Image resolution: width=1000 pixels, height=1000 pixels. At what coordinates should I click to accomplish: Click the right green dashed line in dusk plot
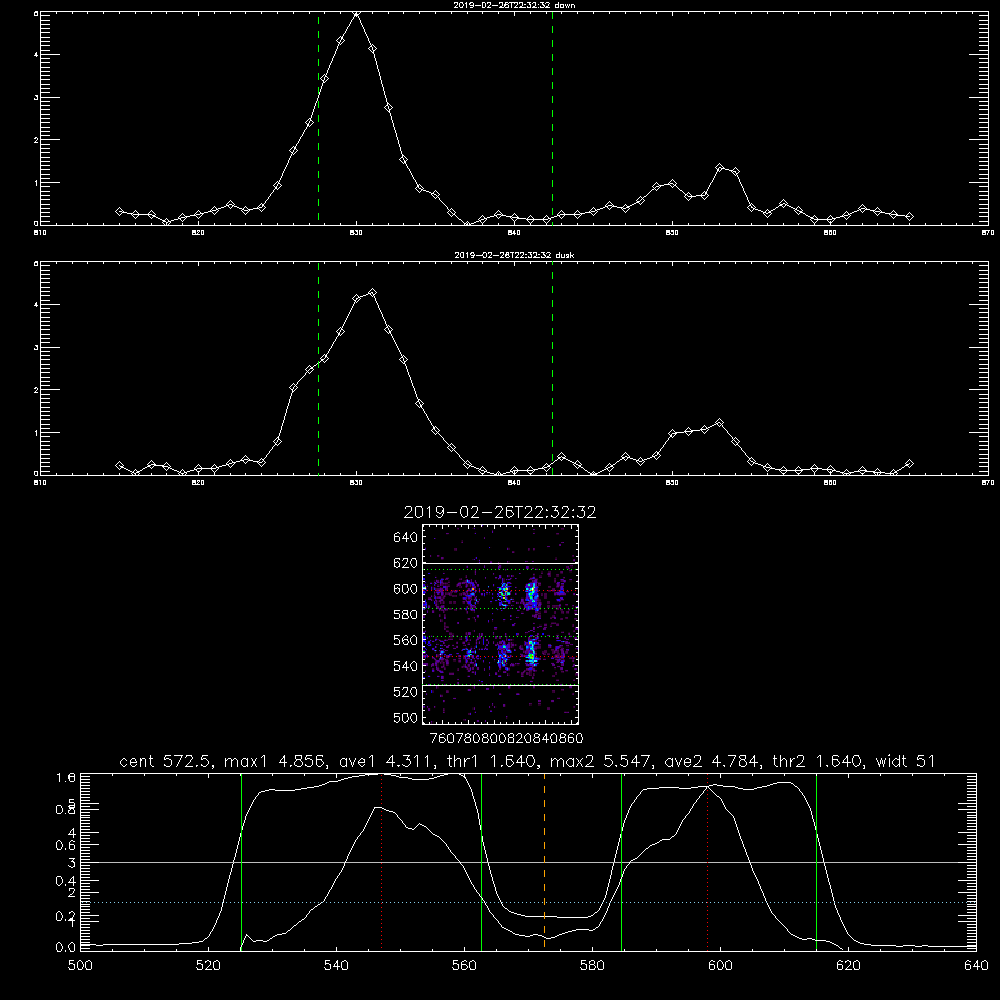552,369
